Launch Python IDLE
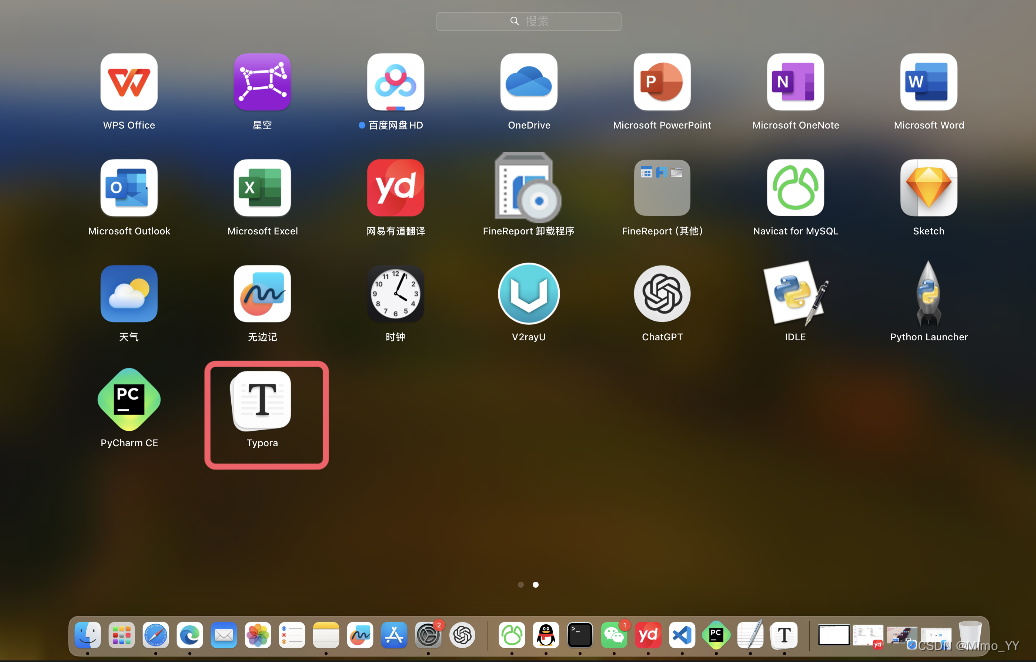This screenshot has width=1036, height=662. tap(796, 293)
